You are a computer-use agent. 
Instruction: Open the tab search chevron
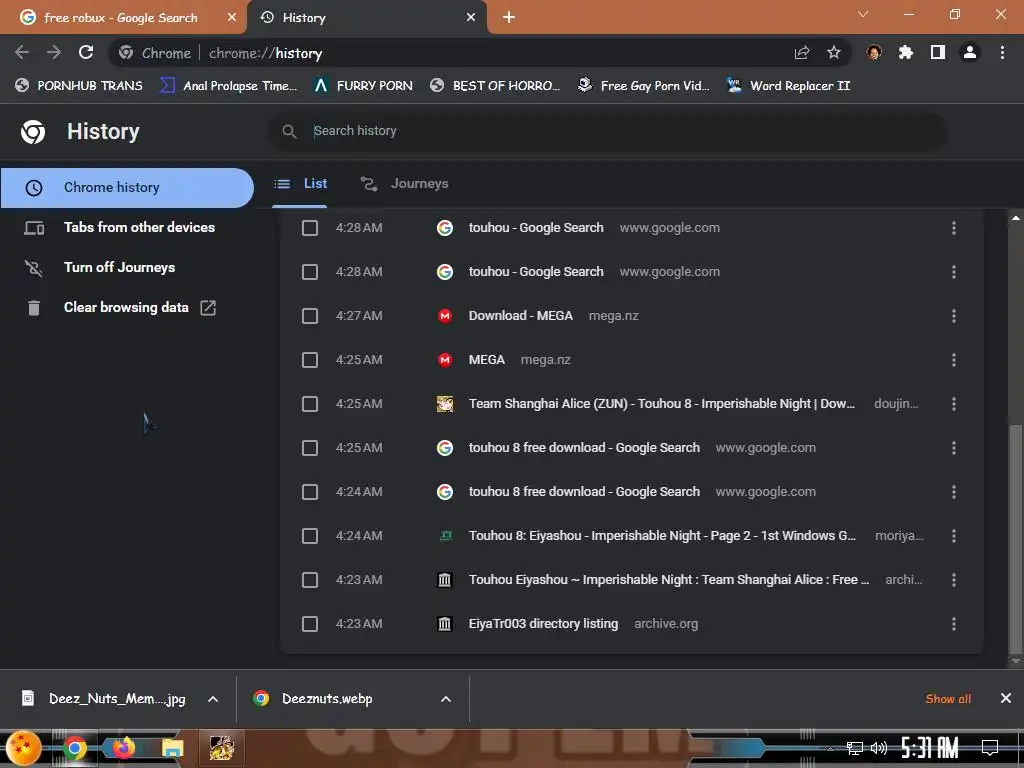click(863, 14)
